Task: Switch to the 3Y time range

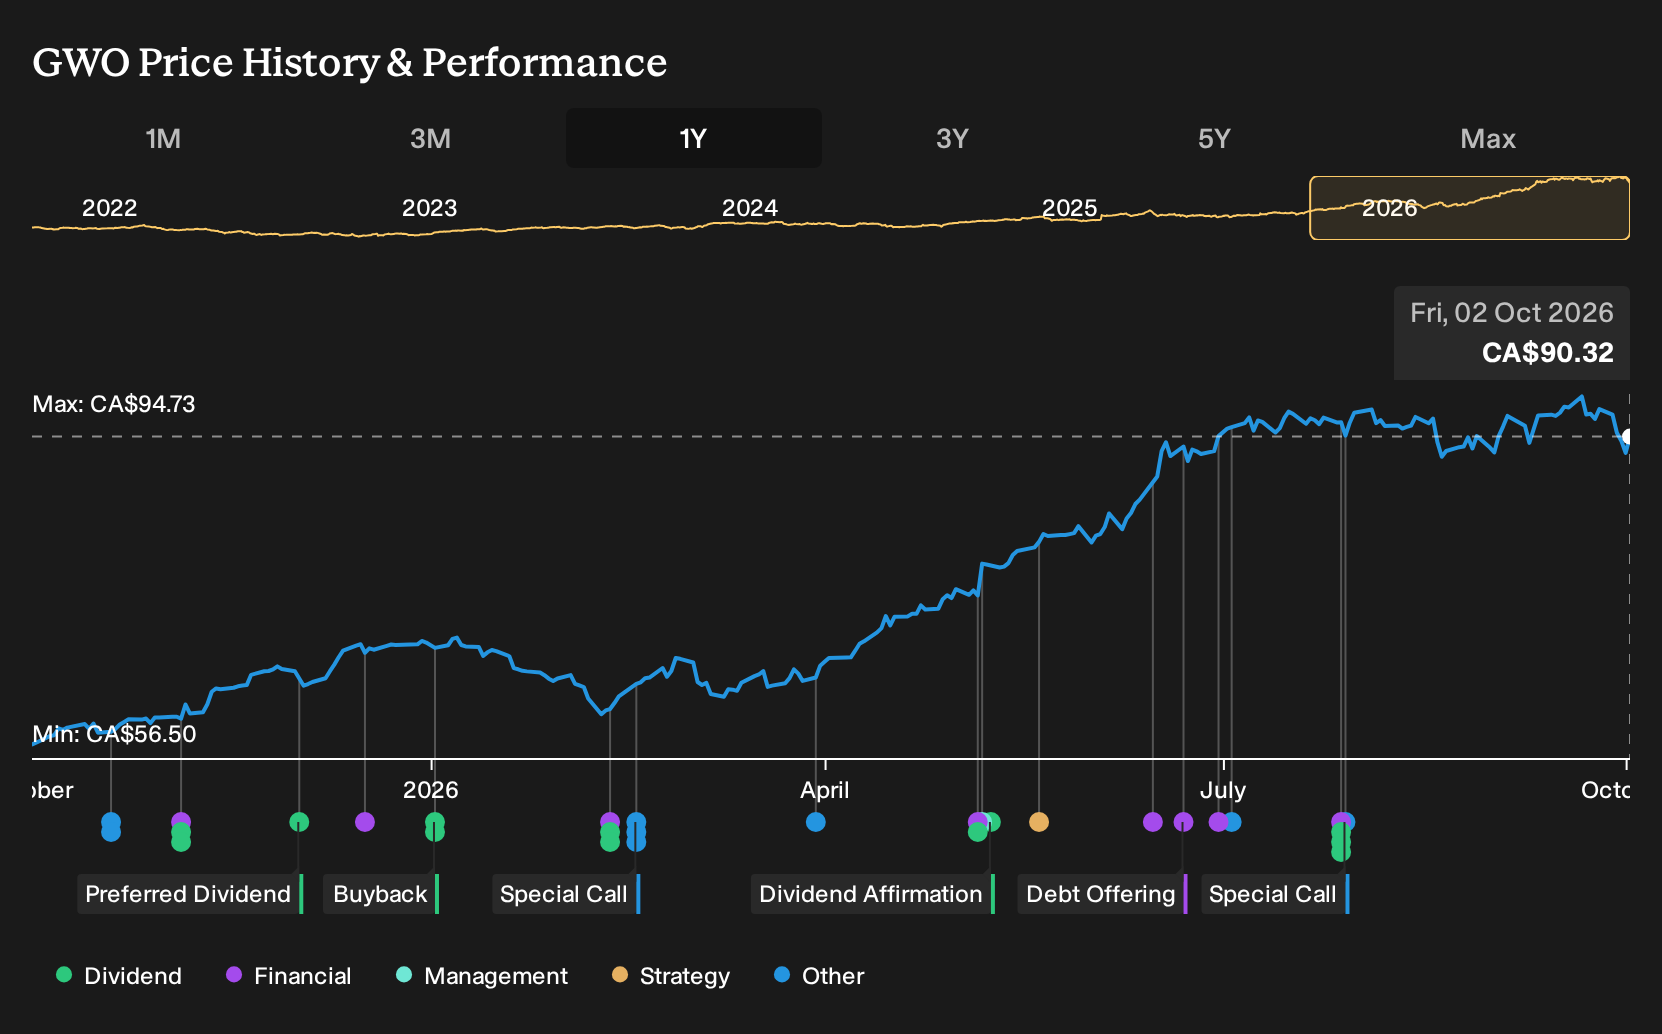Action: tap(952, 138)
